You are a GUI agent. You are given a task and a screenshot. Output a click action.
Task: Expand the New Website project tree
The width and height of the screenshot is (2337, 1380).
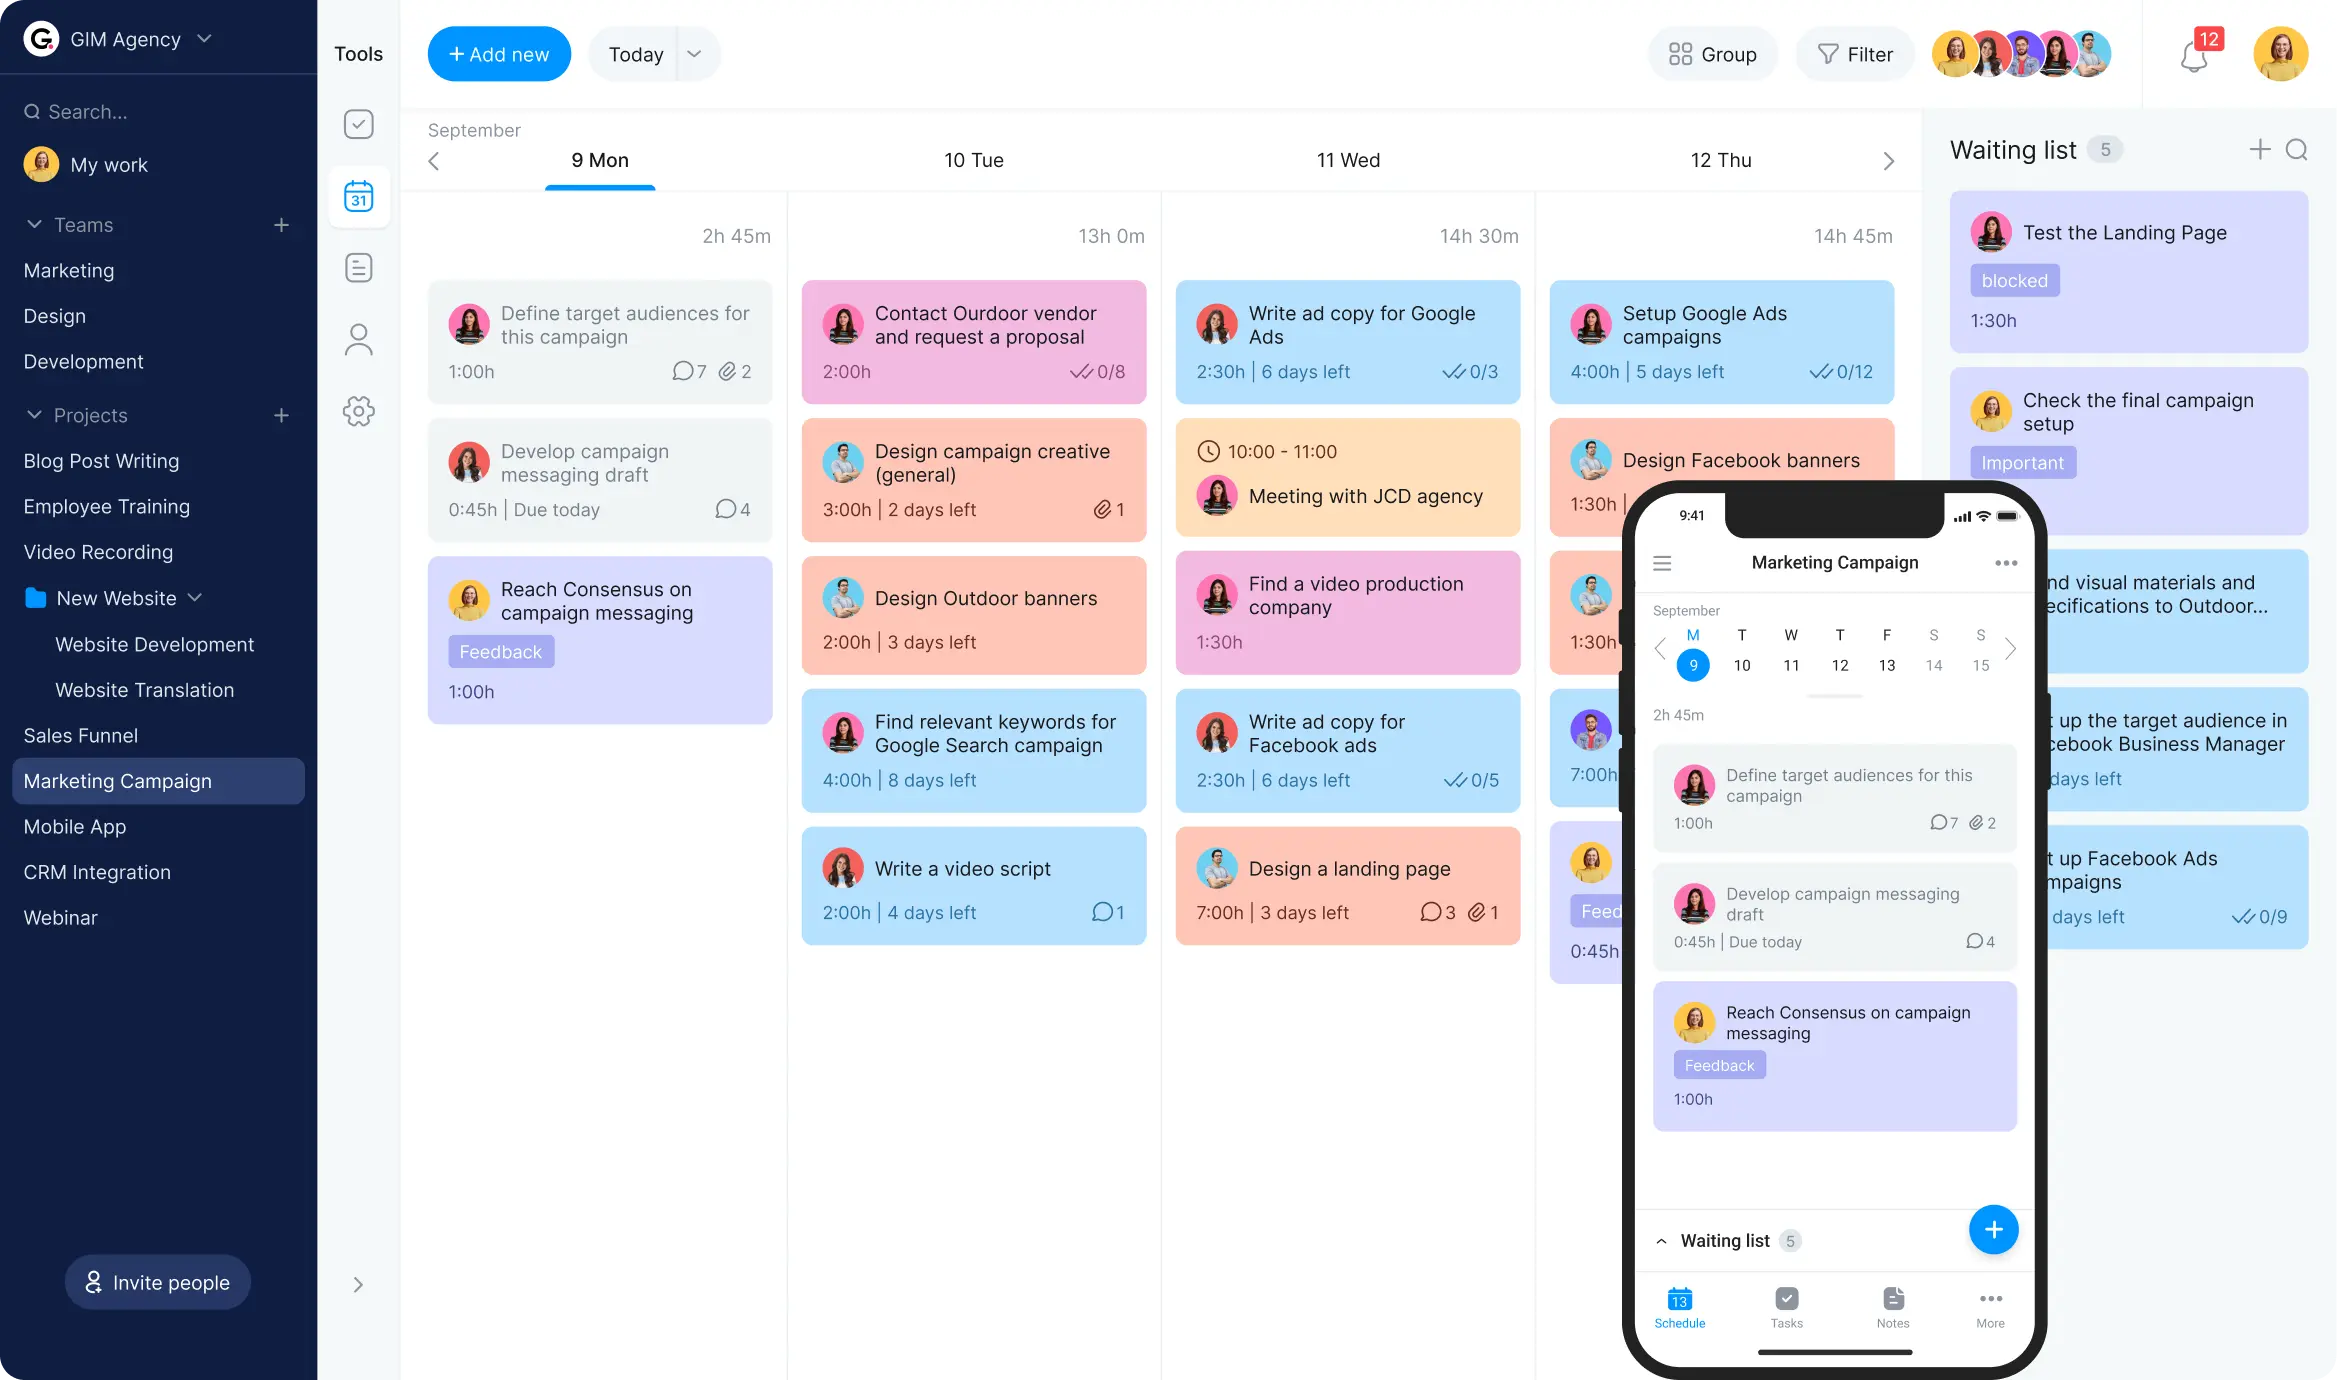tap(194, 598)
